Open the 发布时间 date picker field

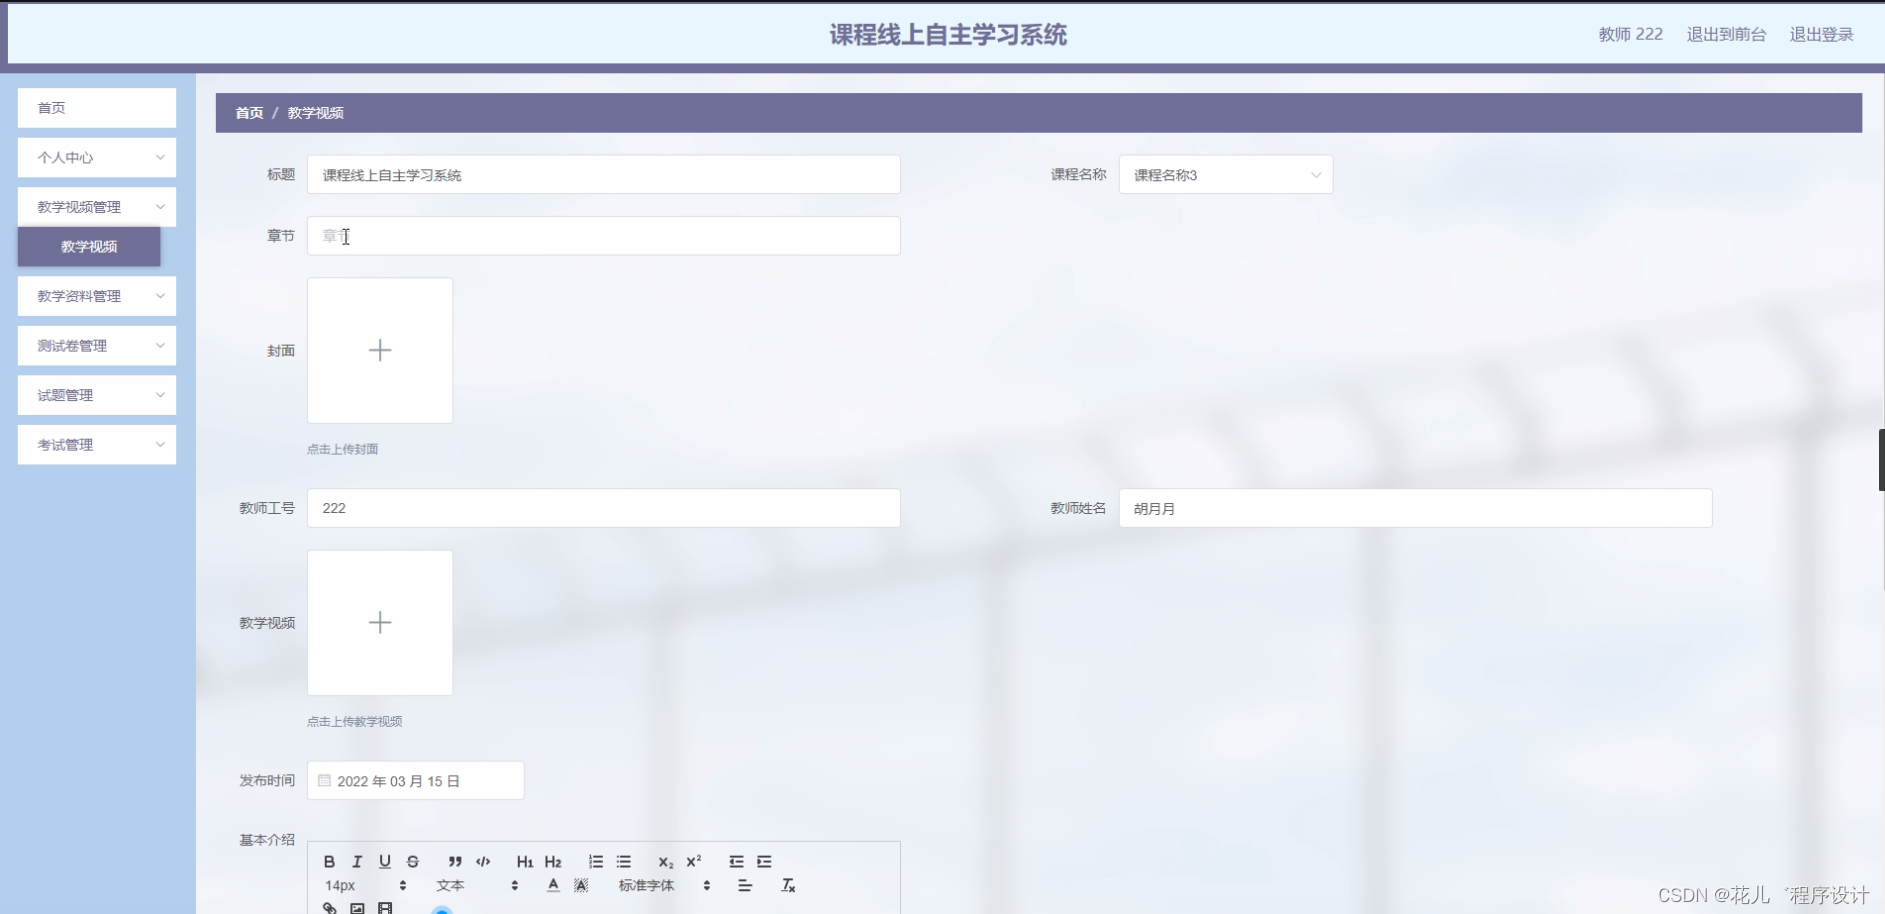click(x=415, y=780)
